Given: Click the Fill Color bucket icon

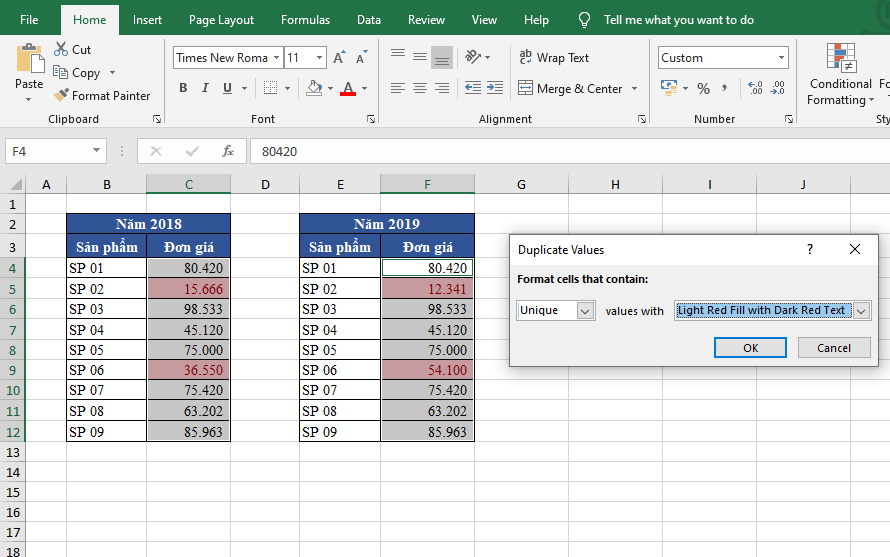Looking at the screenshot, I should point(314,88).
